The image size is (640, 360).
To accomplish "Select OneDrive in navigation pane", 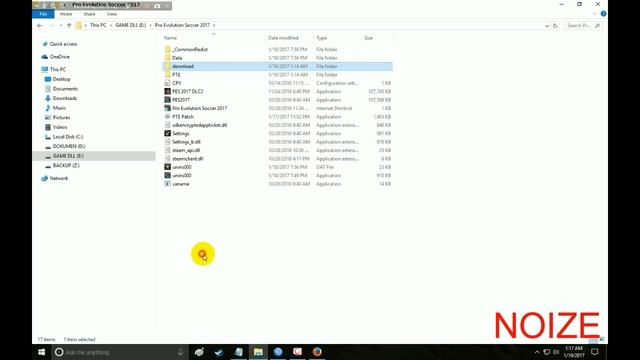I will pyautogui.click(x=59, y=57).
